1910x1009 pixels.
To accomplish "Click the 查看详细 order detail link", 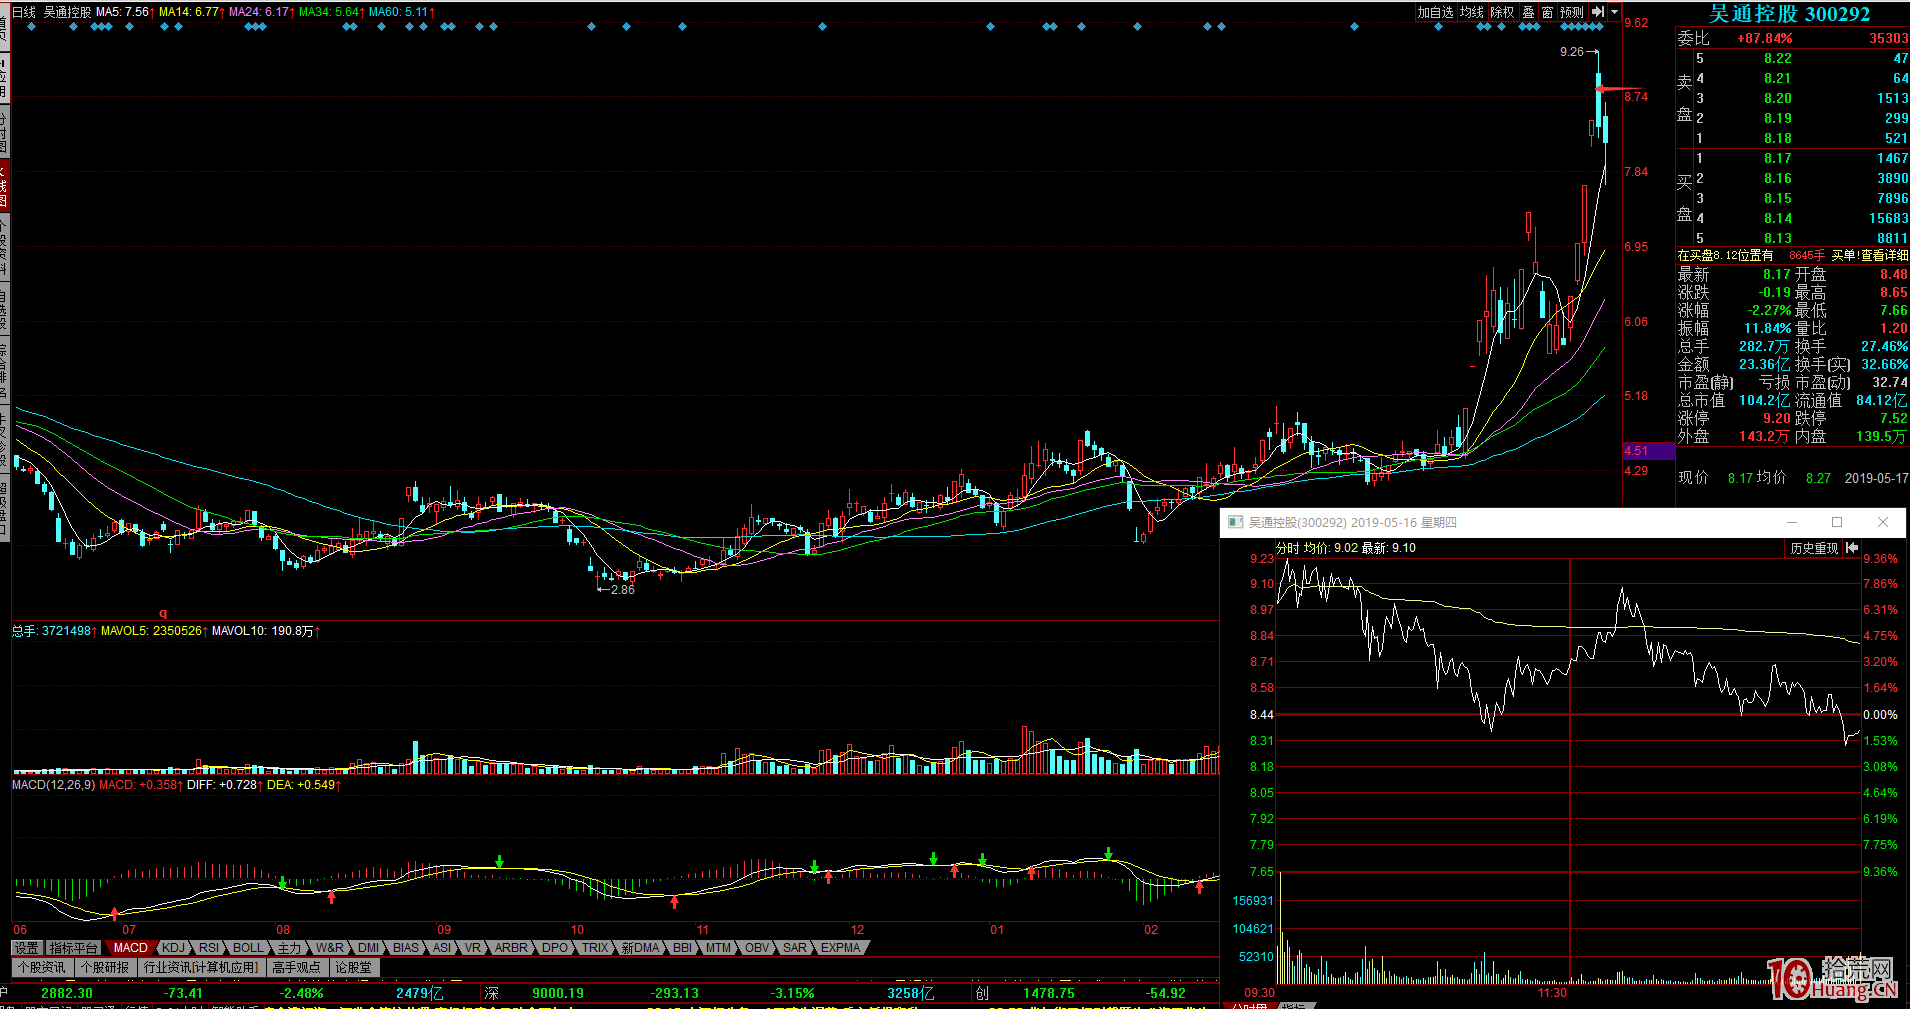I will 1884,256.
